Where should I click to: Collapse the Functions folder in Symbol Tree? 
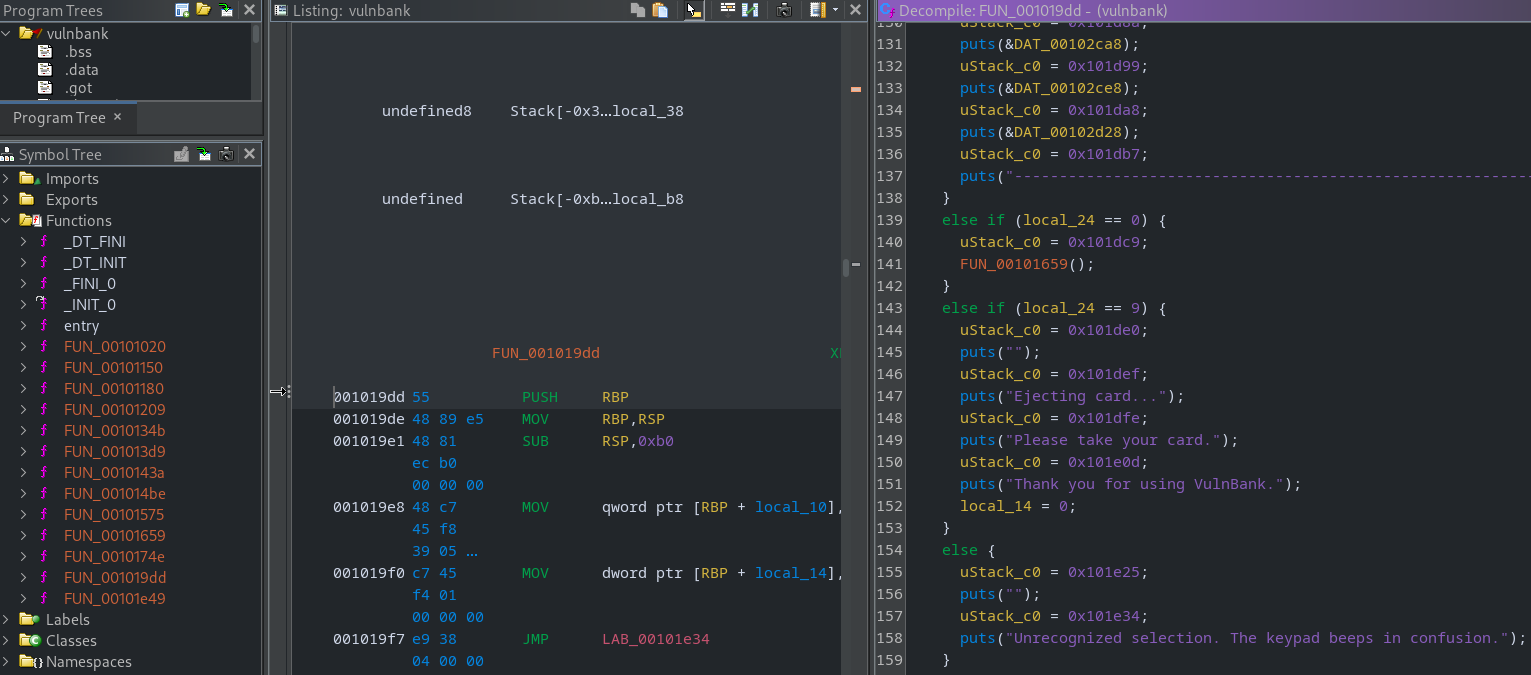point(8,220)
